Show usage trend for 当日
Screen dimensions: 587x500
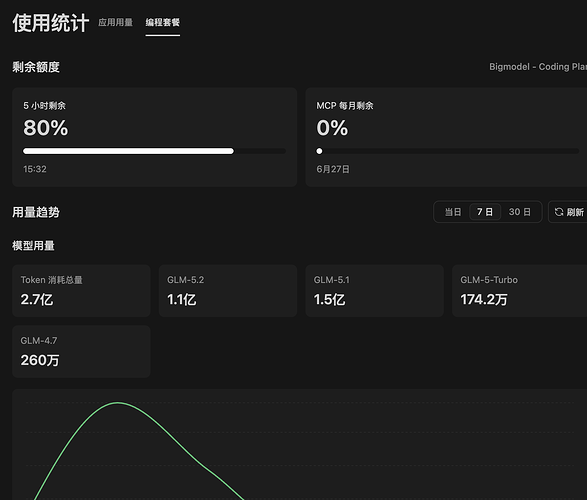pos(453,212)
